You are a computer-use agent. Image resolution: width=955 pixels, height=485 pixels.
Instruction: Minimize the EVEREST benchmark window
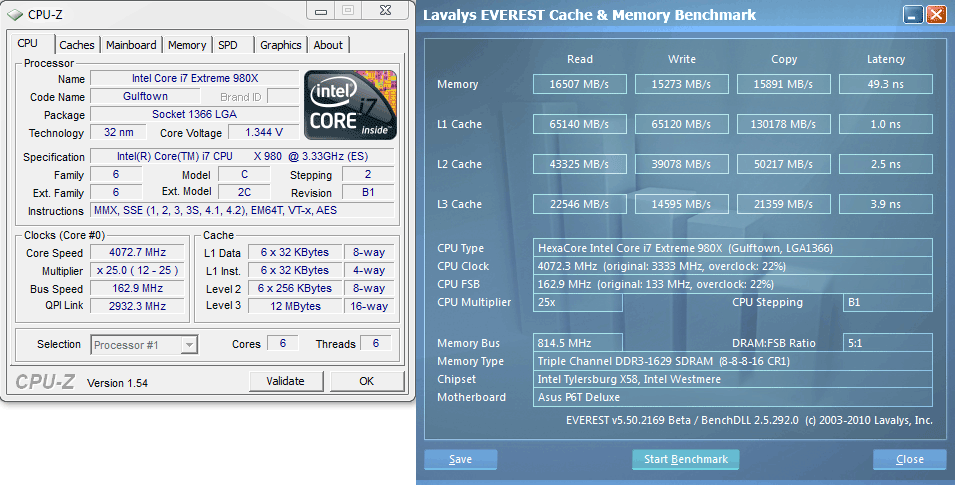(x=912, y=15)
